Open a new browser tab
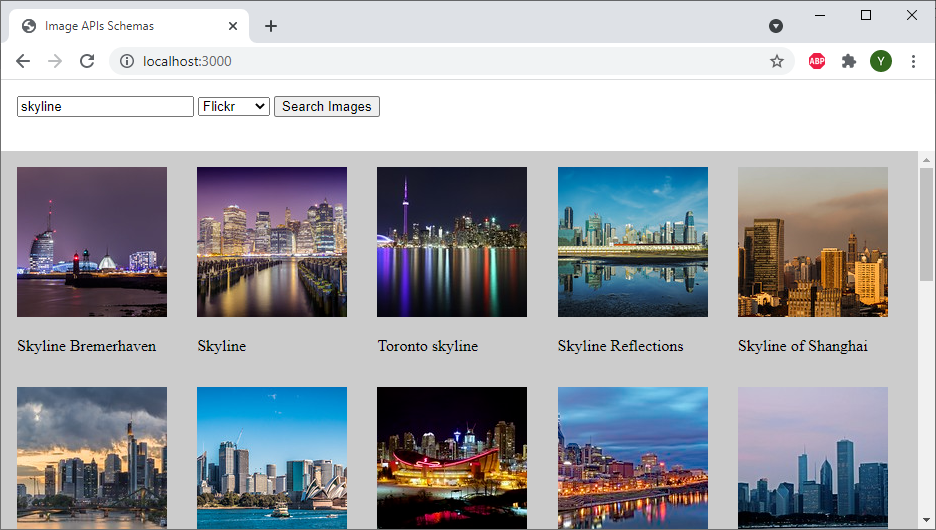This screenshot has height=530, width=936. pyautogui.click(x=270, y=26)
